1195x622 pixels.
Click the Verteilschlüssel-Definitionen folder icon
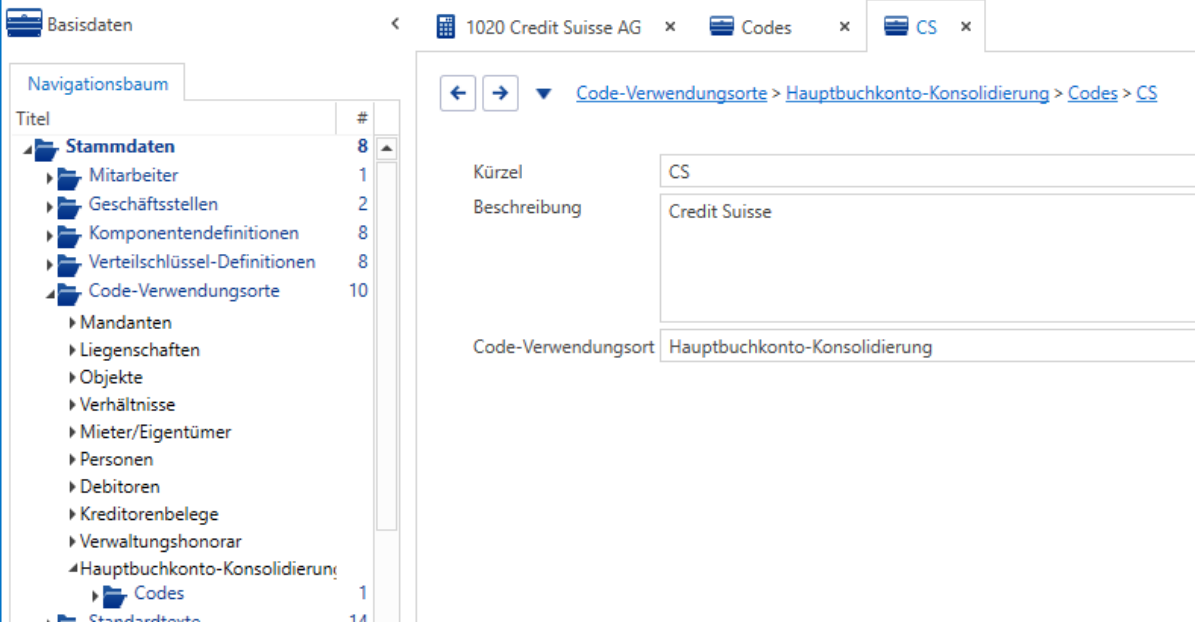(69, 265)
